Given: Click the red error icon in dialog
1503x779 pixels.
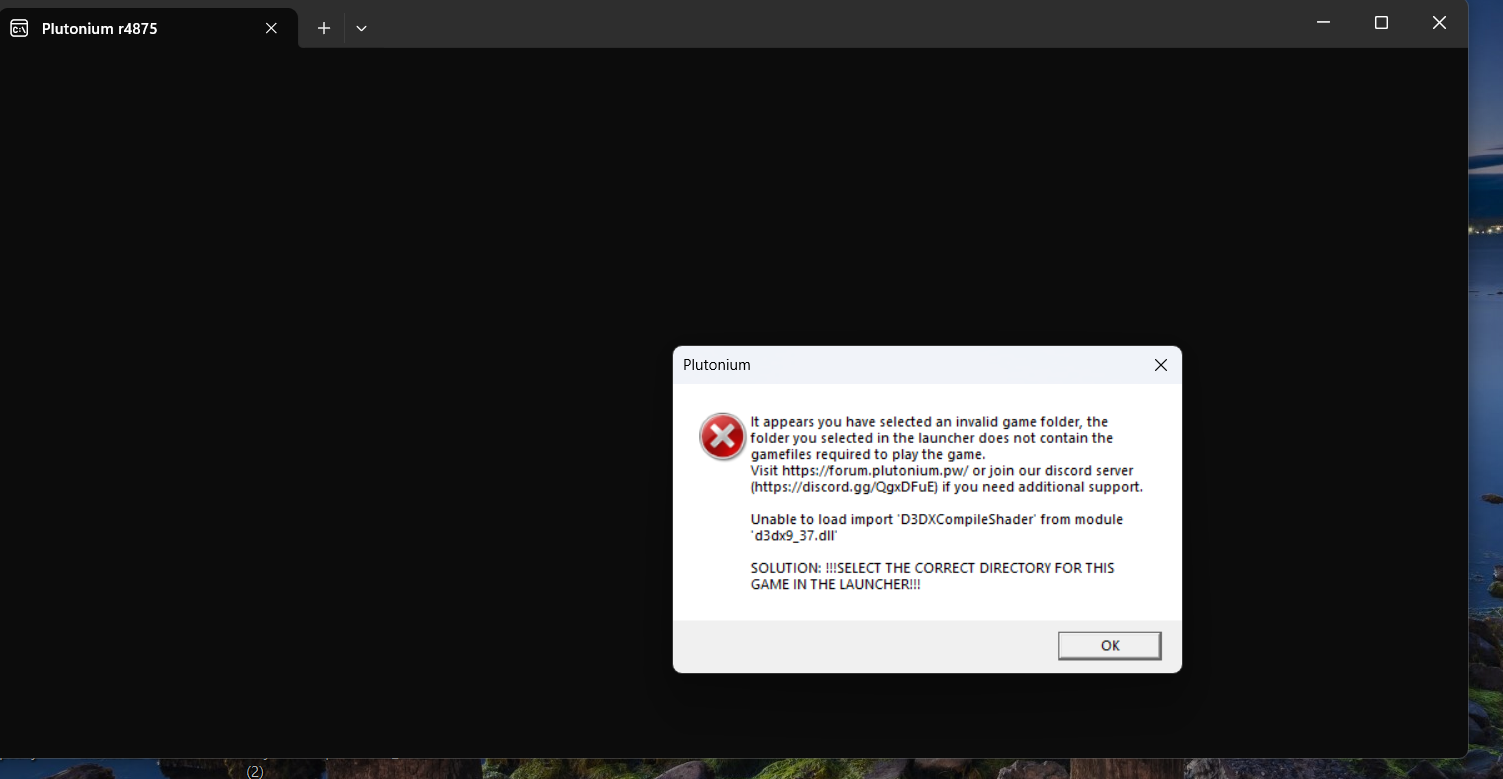Looking at the screenshot, I should (x=722, y=437).
